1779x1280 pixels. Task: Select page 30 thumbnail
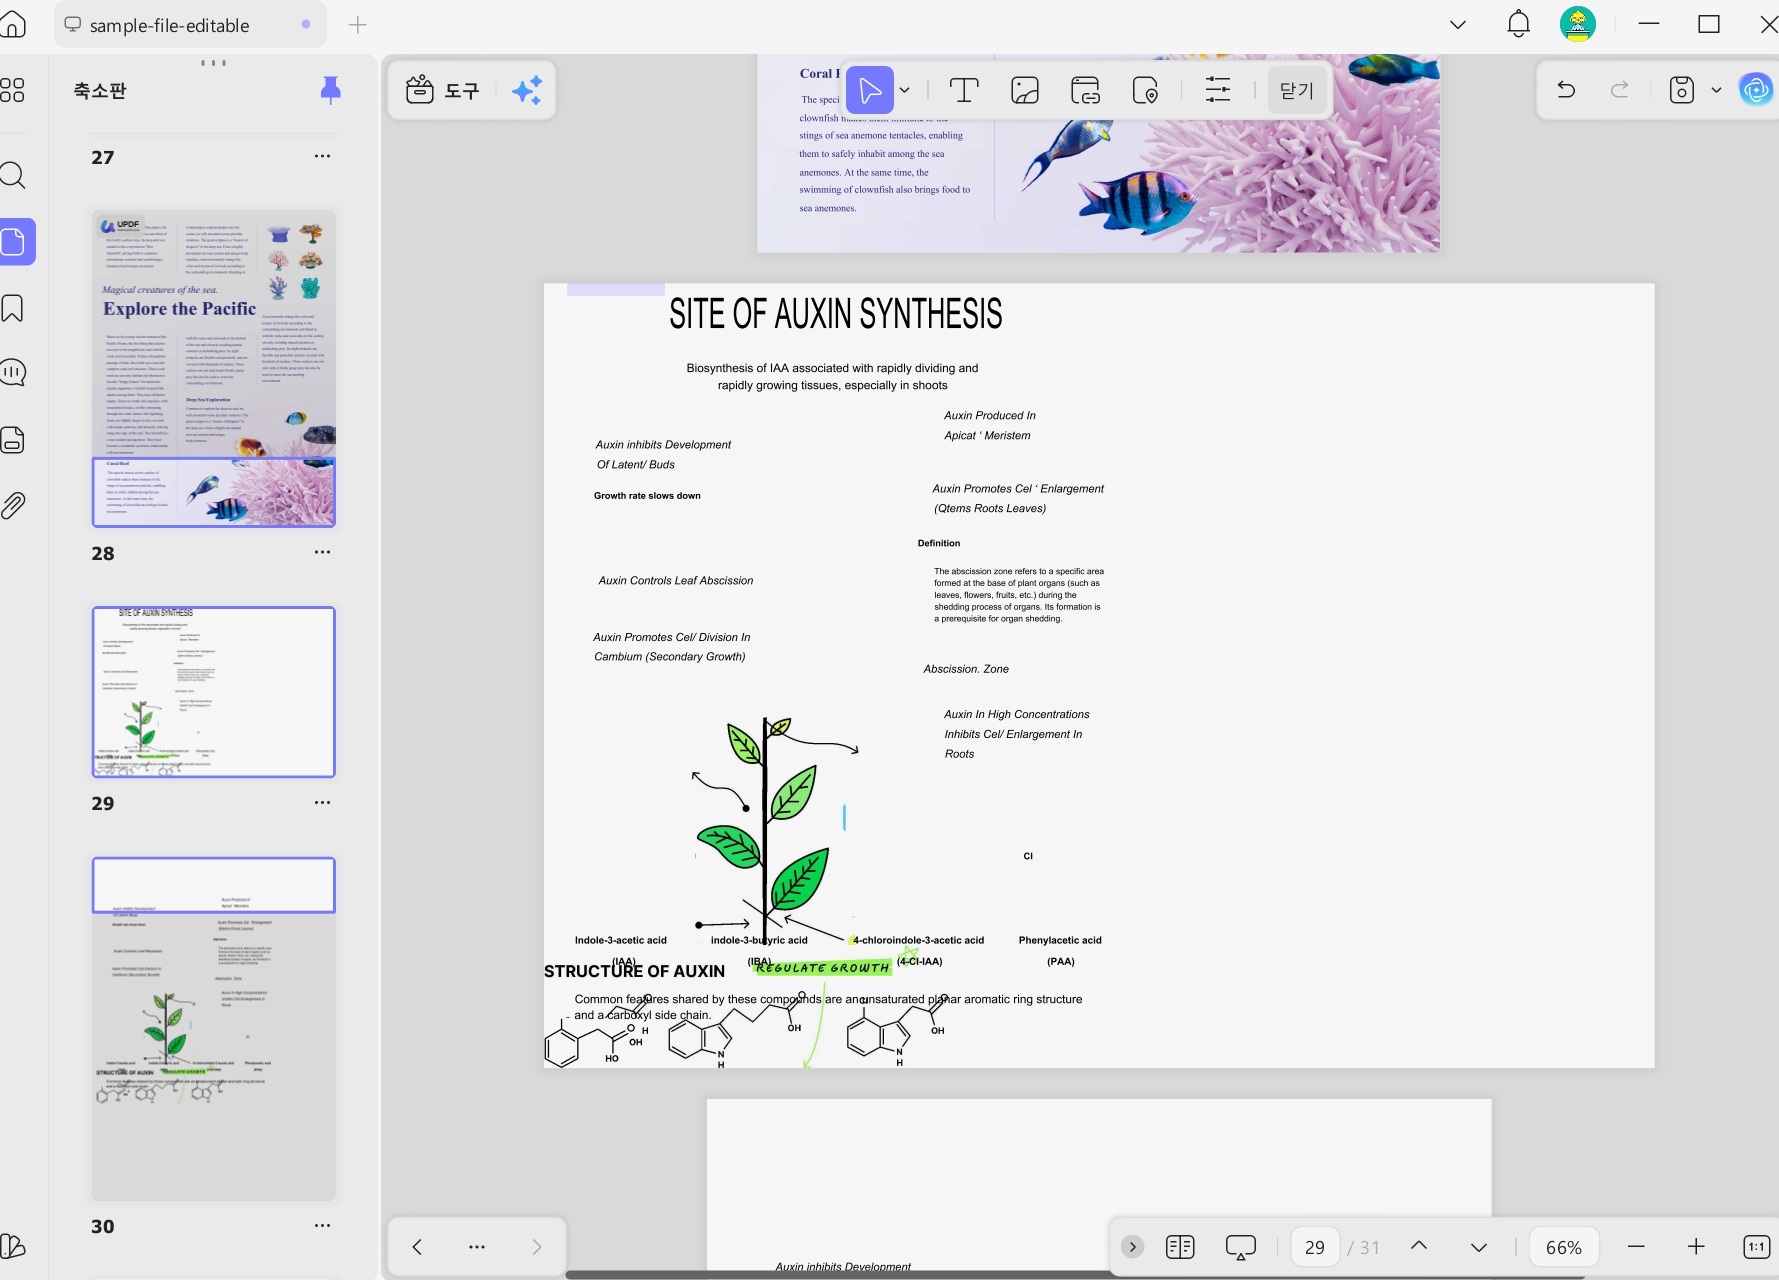pos(214,1028)
